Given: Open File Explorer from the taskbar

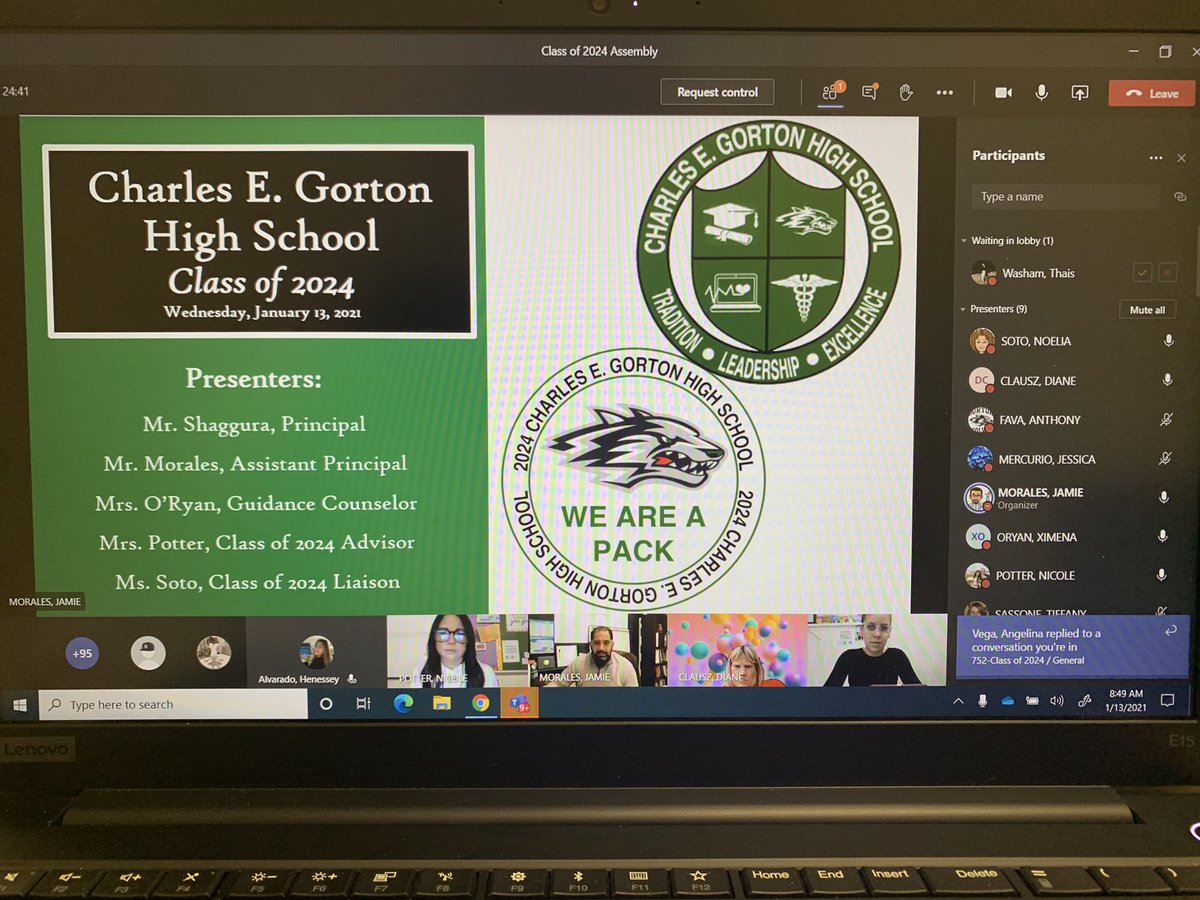Looking at the screenshot, I should point(441,704).
